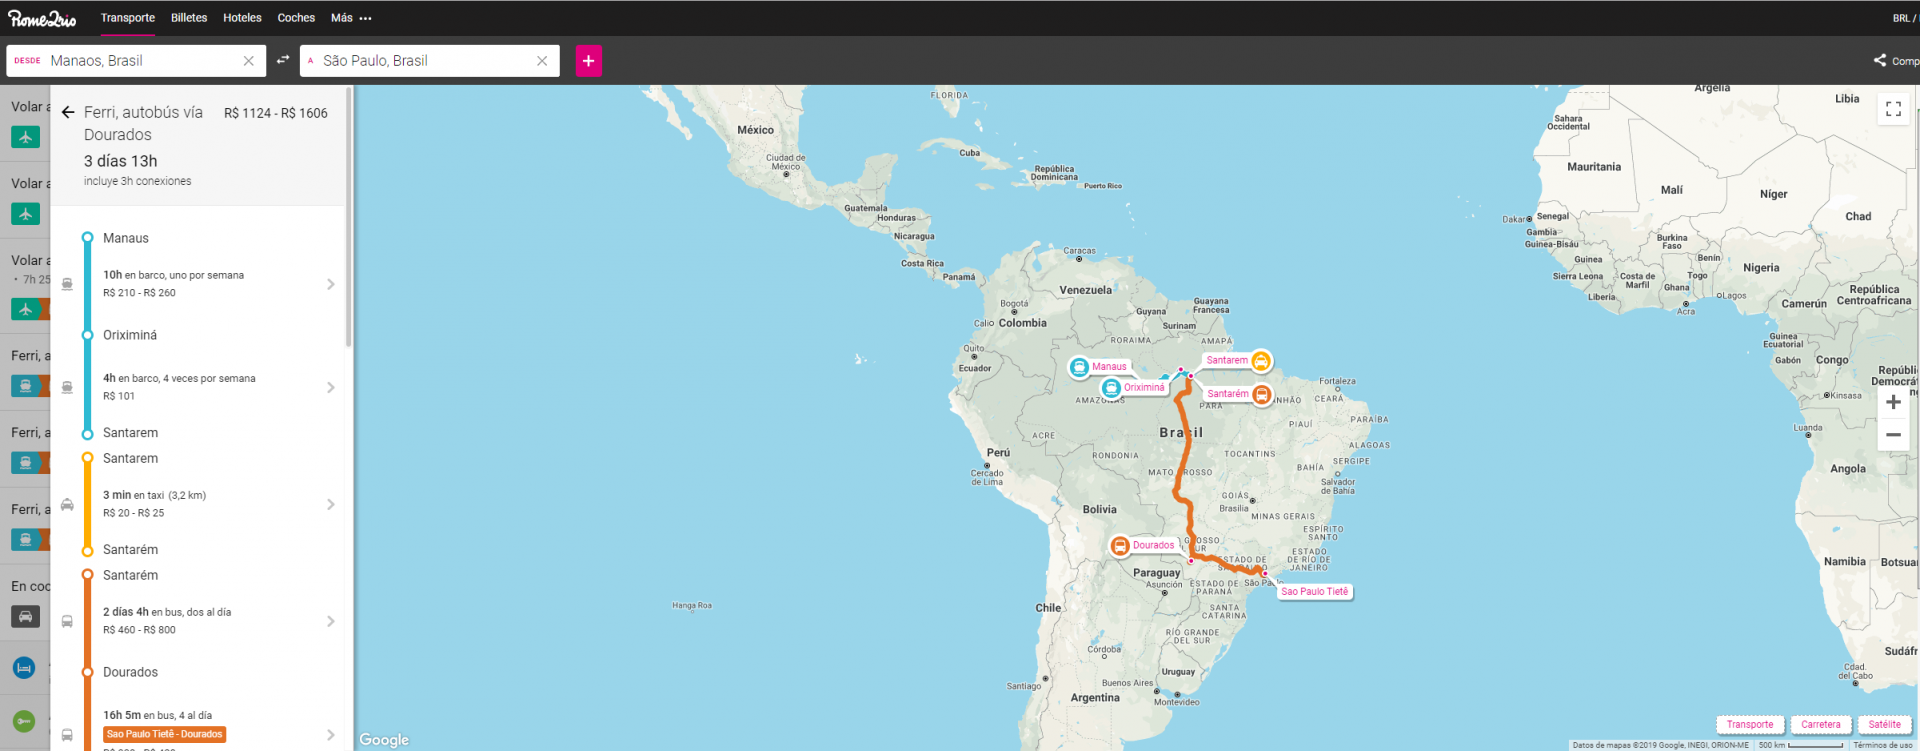This screenshot has height=751, width=1920.
Task: Select the first Volar plane option in sidebar
Action: coord(26,137)
